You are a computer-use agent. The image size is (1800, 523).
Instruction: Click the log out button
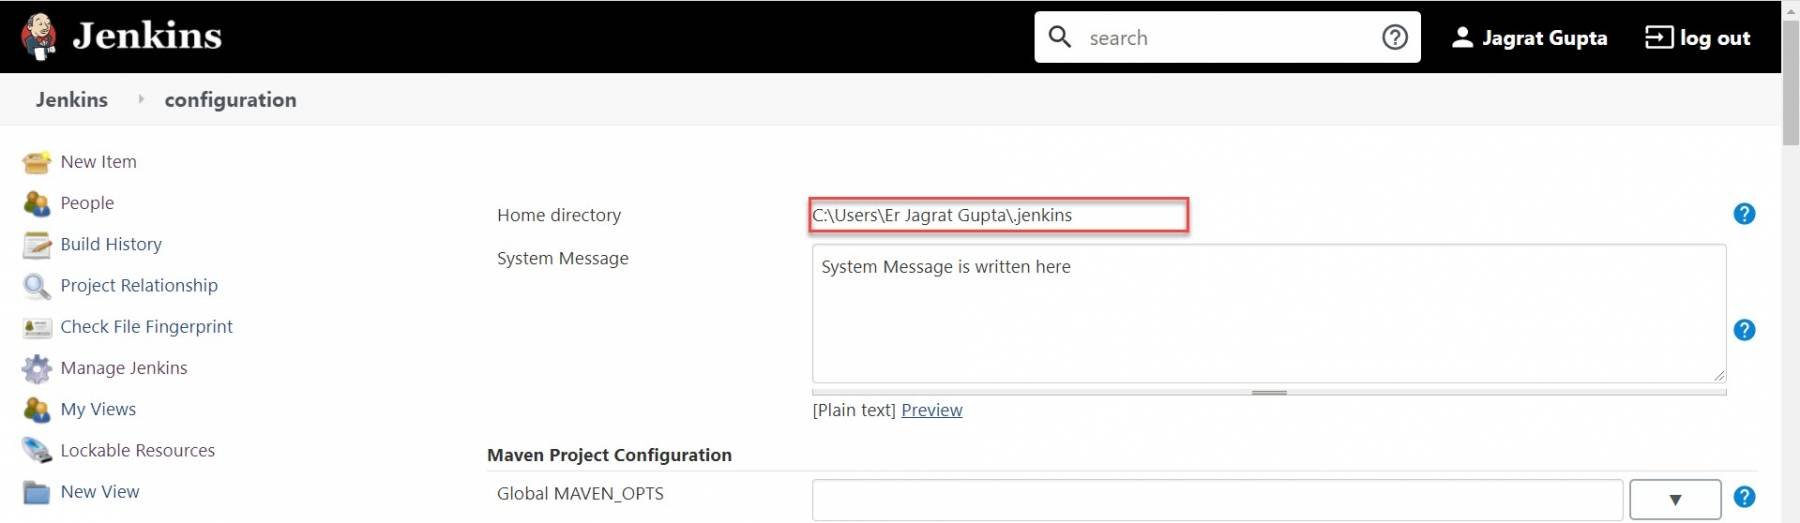coord(1698,38)
